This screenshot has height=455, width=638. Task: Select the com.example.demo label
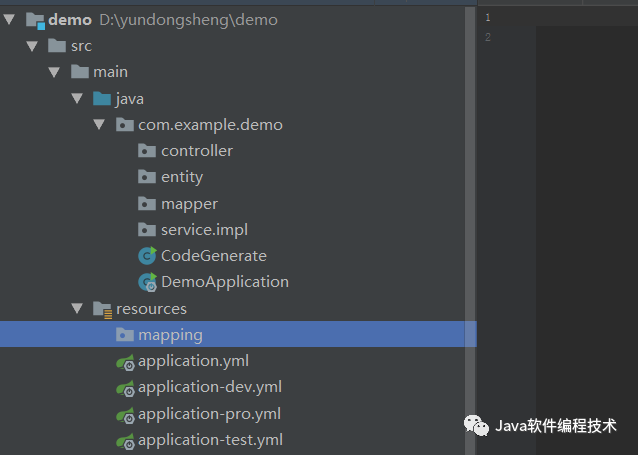210,125
